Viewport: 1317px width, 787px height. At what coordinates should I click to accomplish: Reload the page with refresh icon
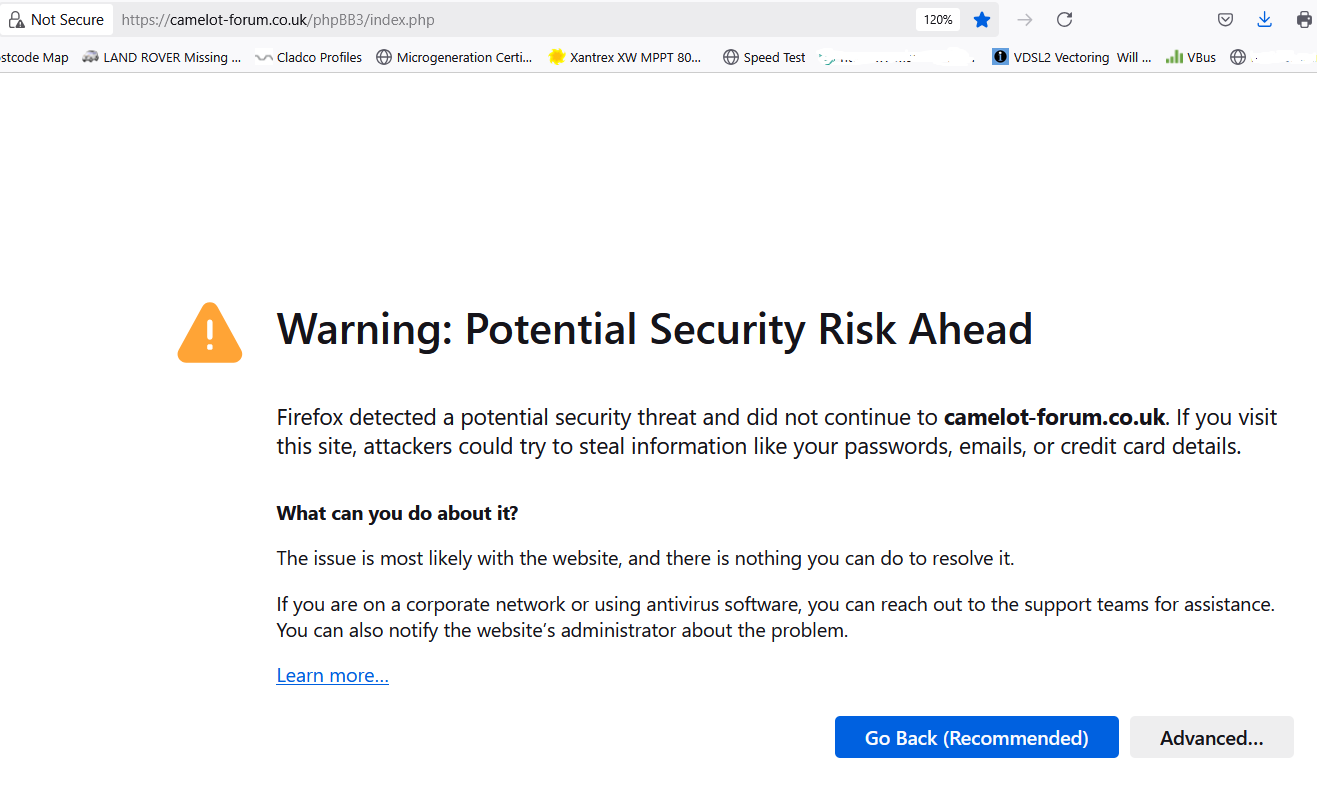click(x=1065, y=20)
